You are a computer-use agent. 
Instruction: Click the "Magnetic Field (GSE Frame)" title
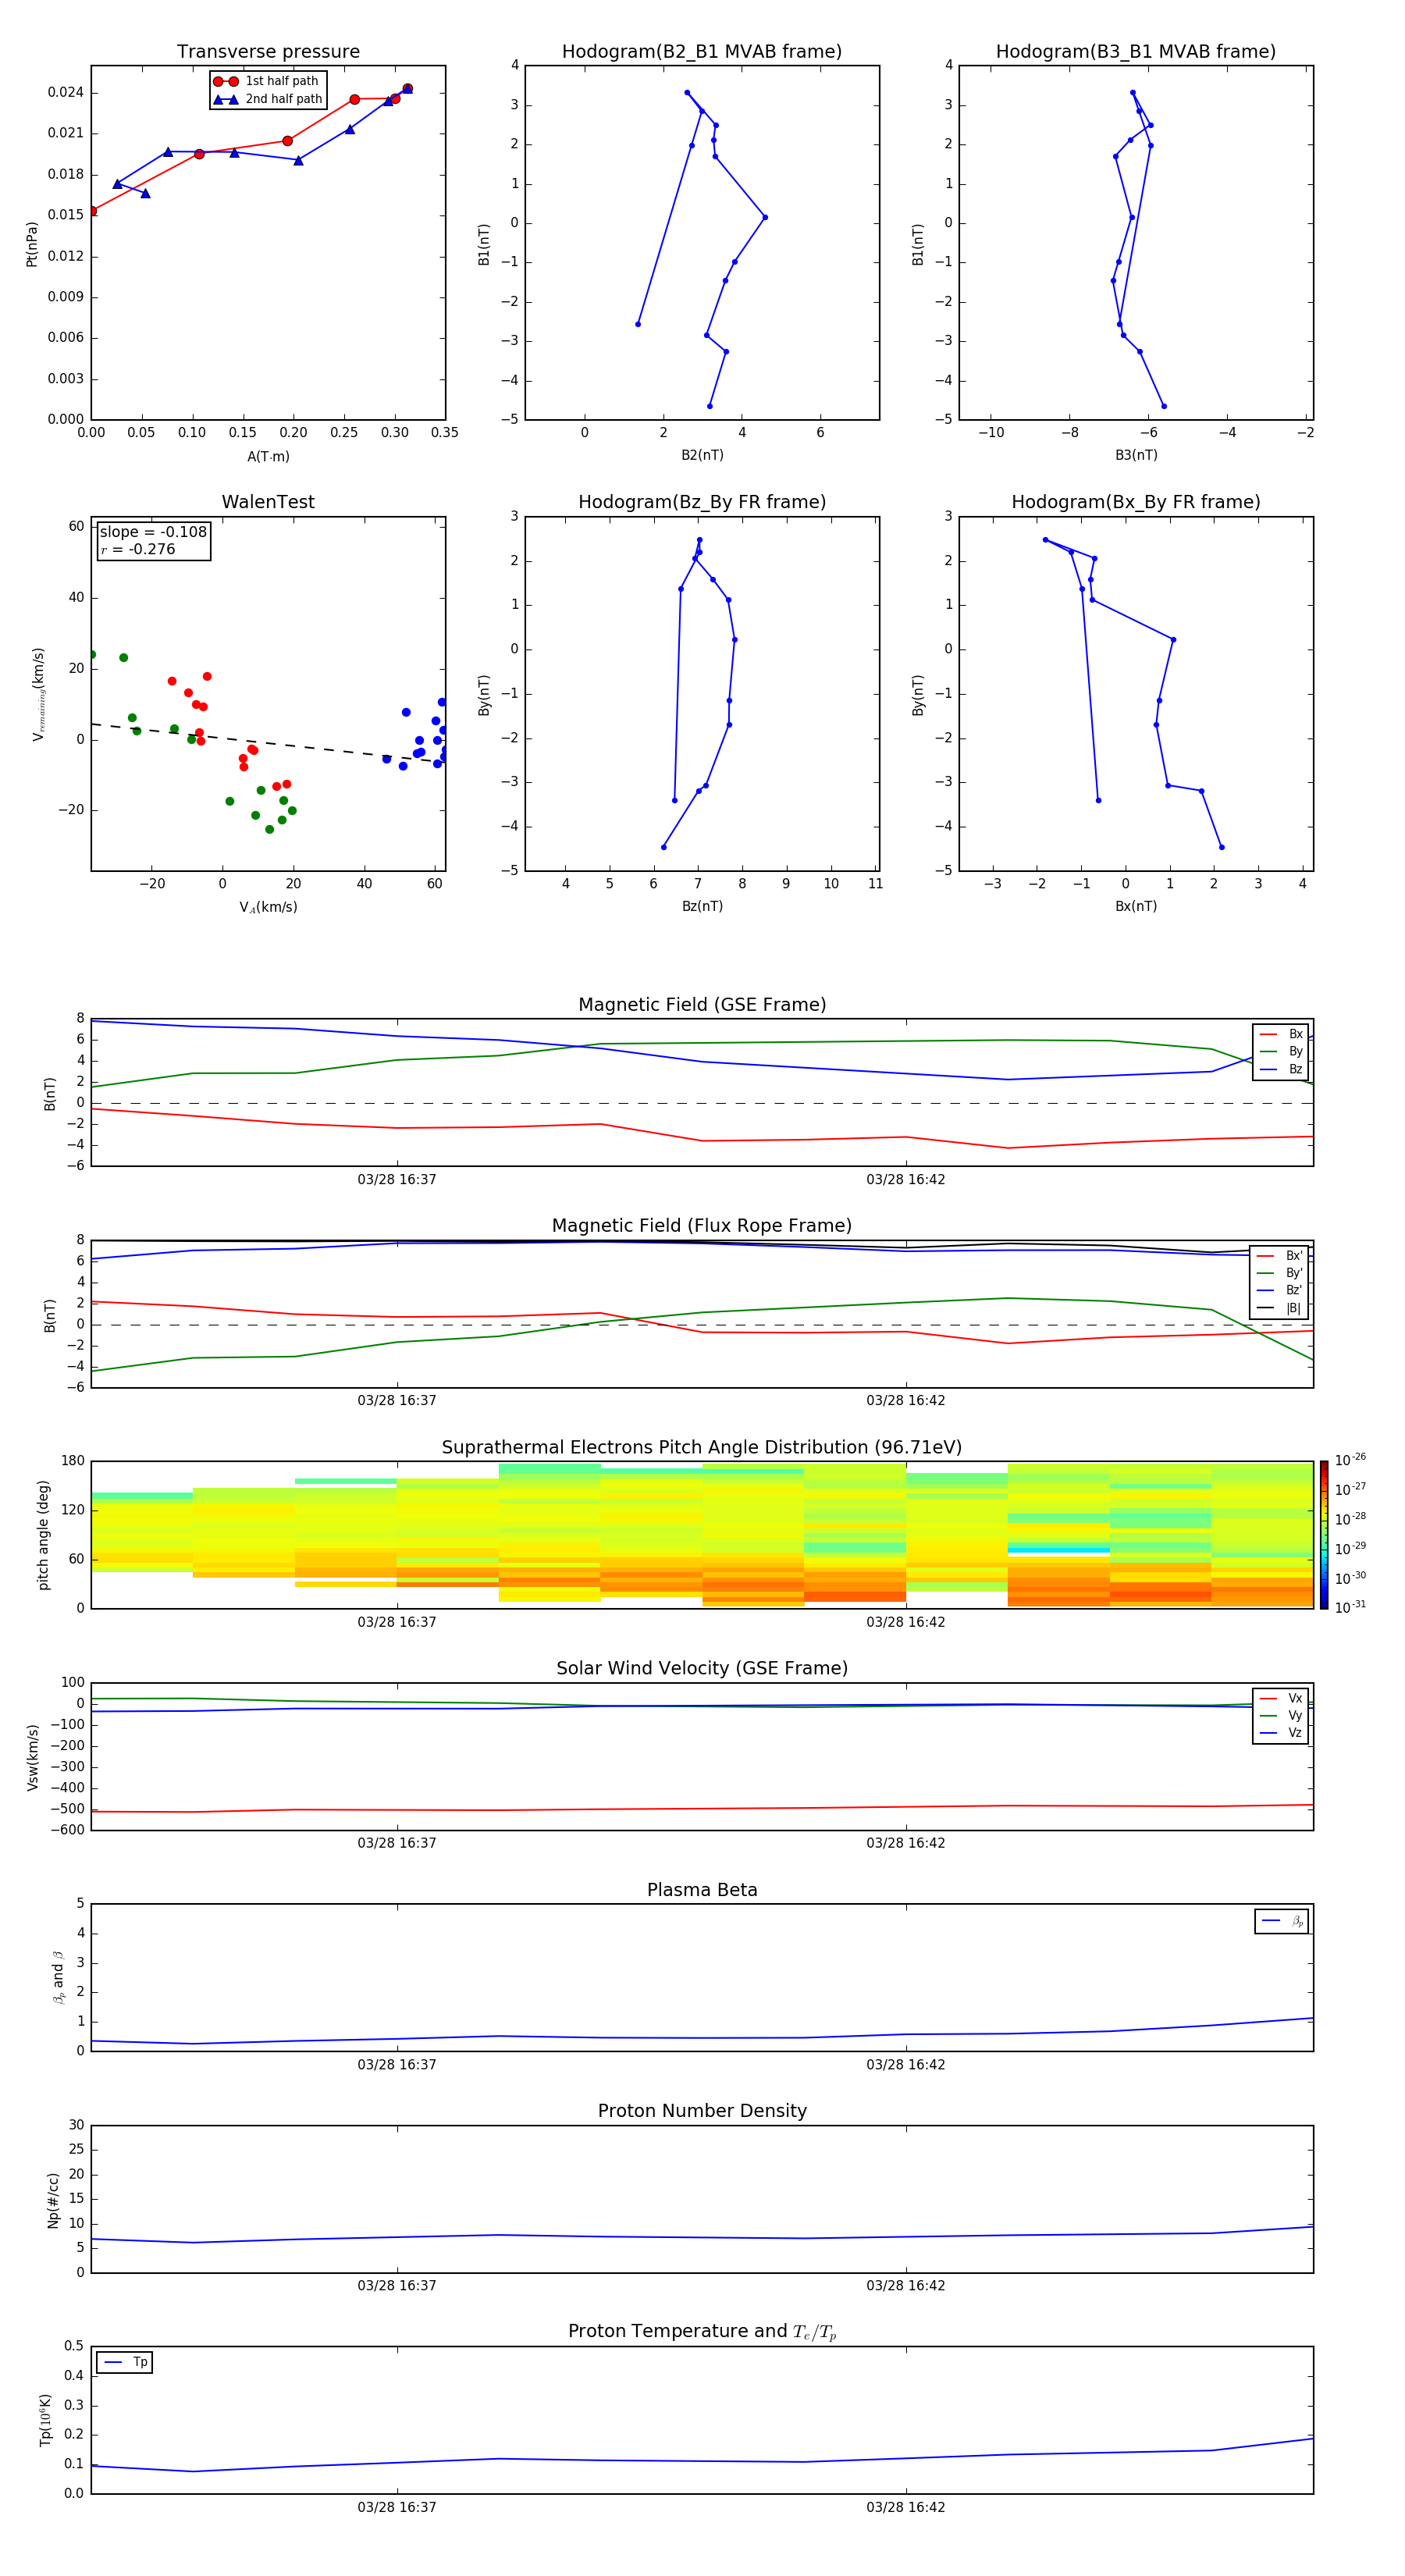point(702,1005)
